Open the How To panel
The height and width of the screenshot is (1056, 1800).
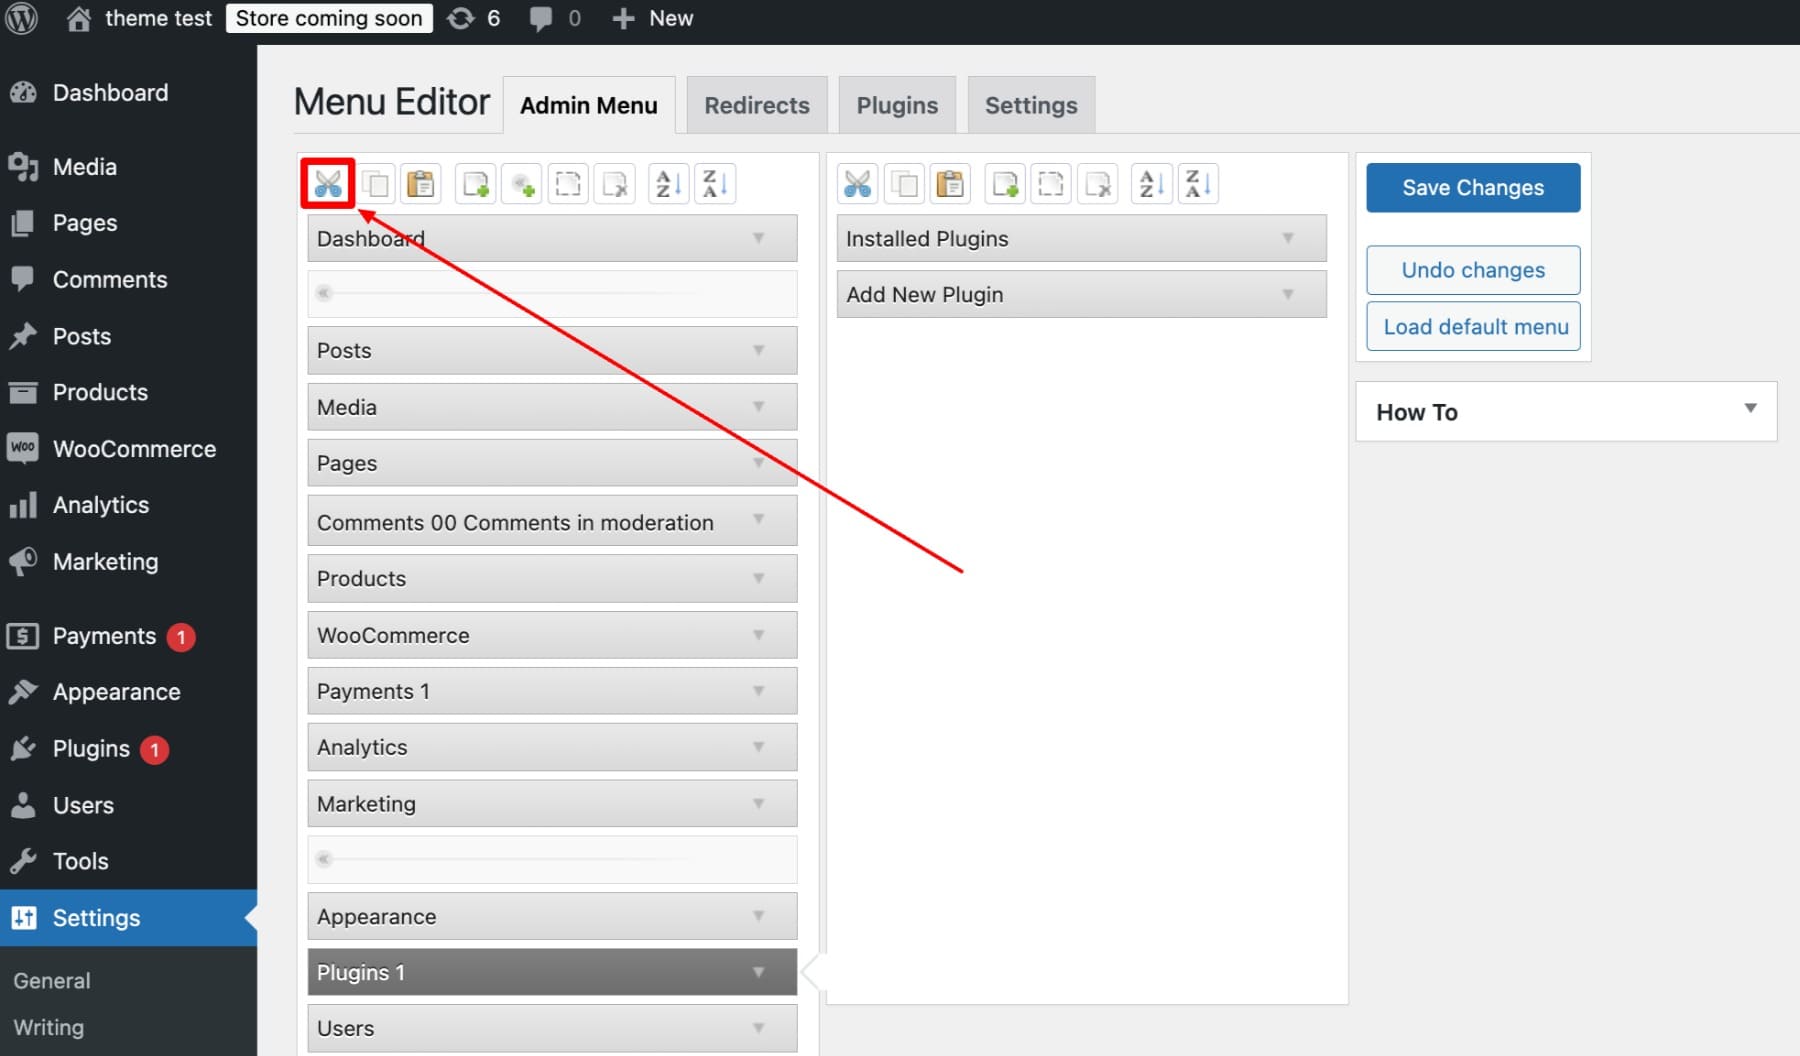point(1565,411)
